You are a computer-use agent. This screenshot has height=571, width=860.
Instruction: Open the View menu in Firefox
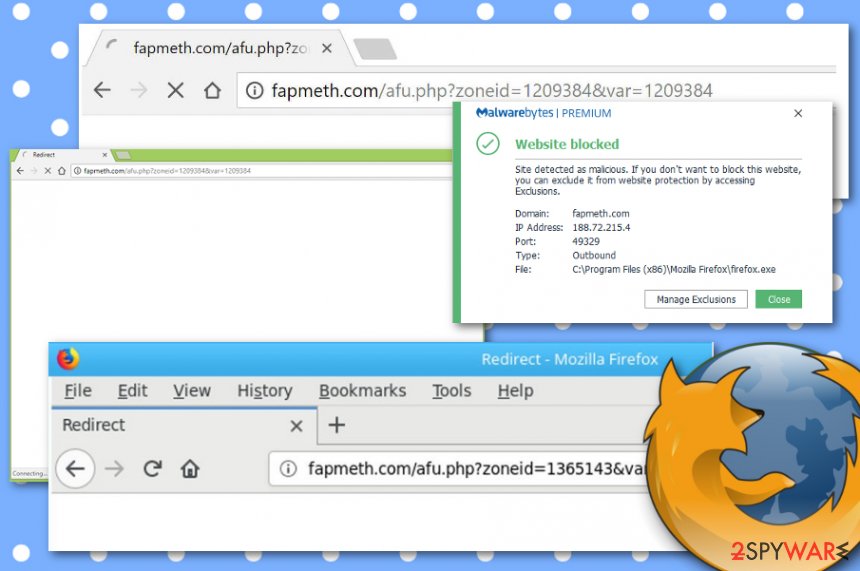tap(192, 391)
